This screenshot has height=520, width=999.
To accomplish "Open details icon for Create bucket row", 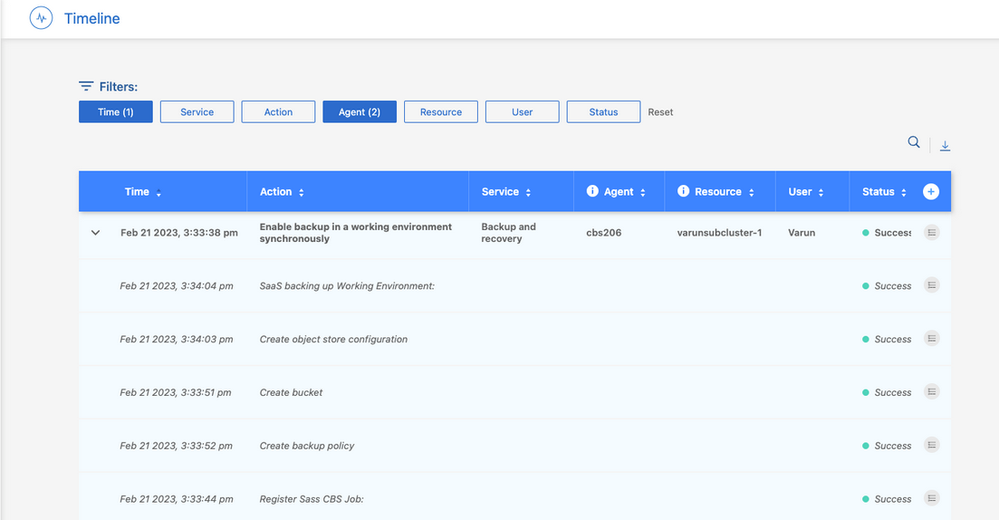I will (932, 392).
